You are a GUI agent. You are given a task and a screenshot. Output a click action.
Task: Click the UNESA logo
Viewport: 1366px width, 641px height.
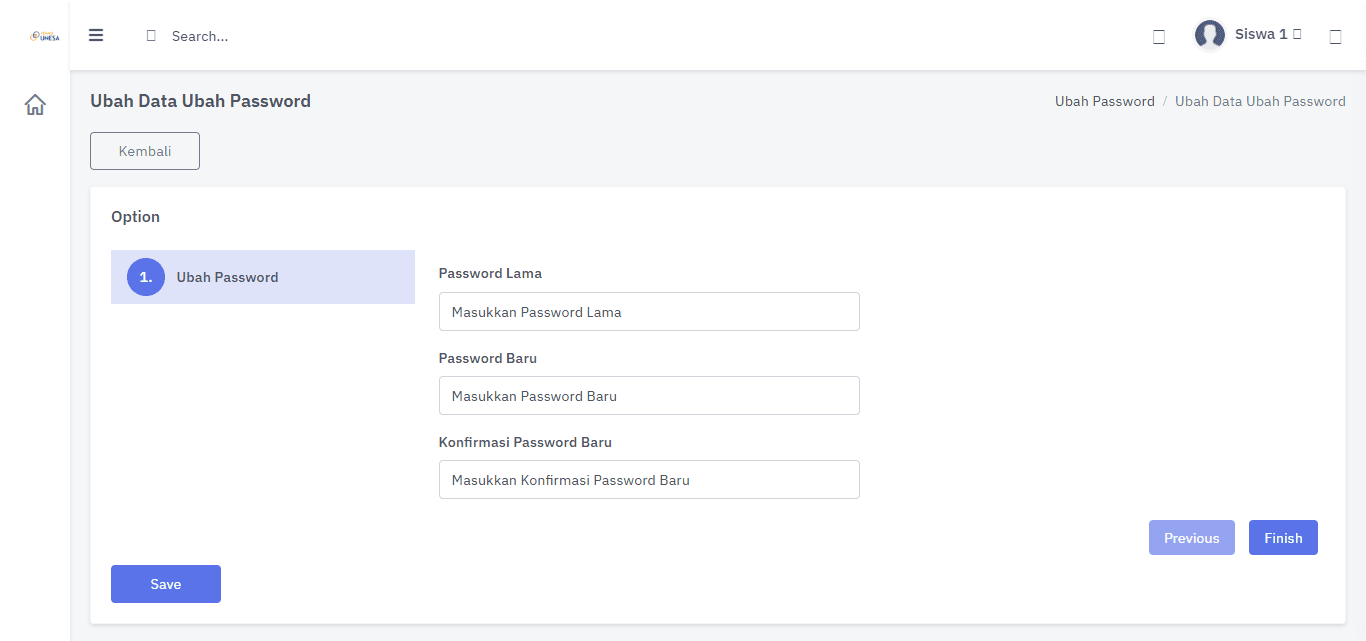[46, 36]
